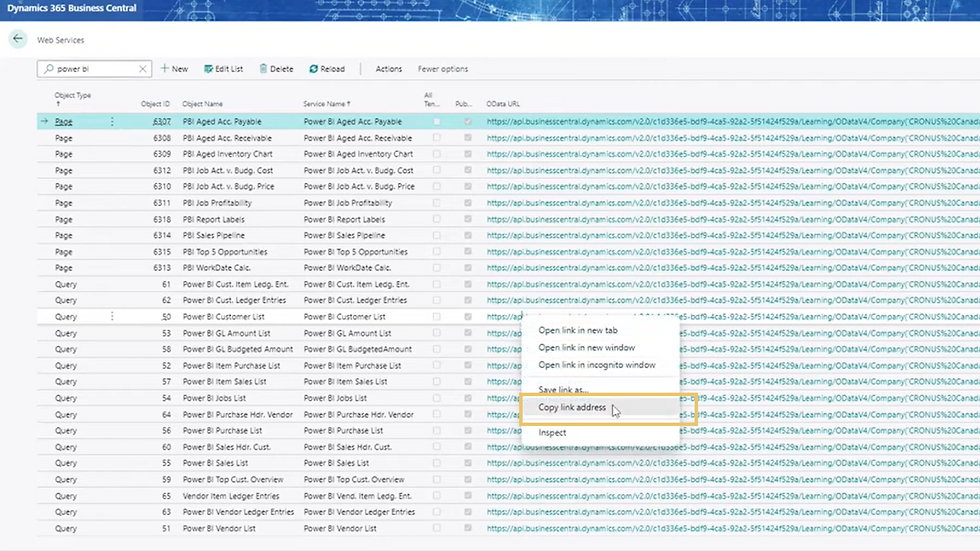Toggle Published for Power BI Customer List
This screenshot has height=551, width=980.
tap(468, 317)
